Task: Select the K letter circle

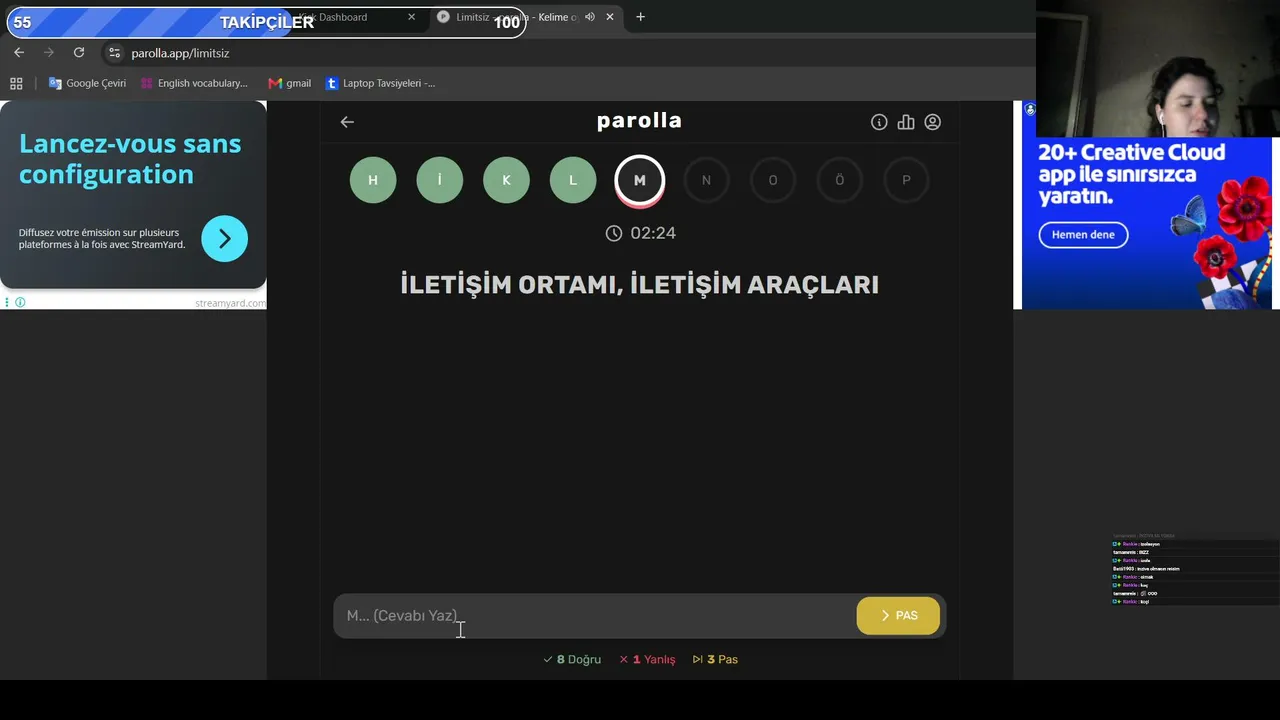Action: coord(506,180)
